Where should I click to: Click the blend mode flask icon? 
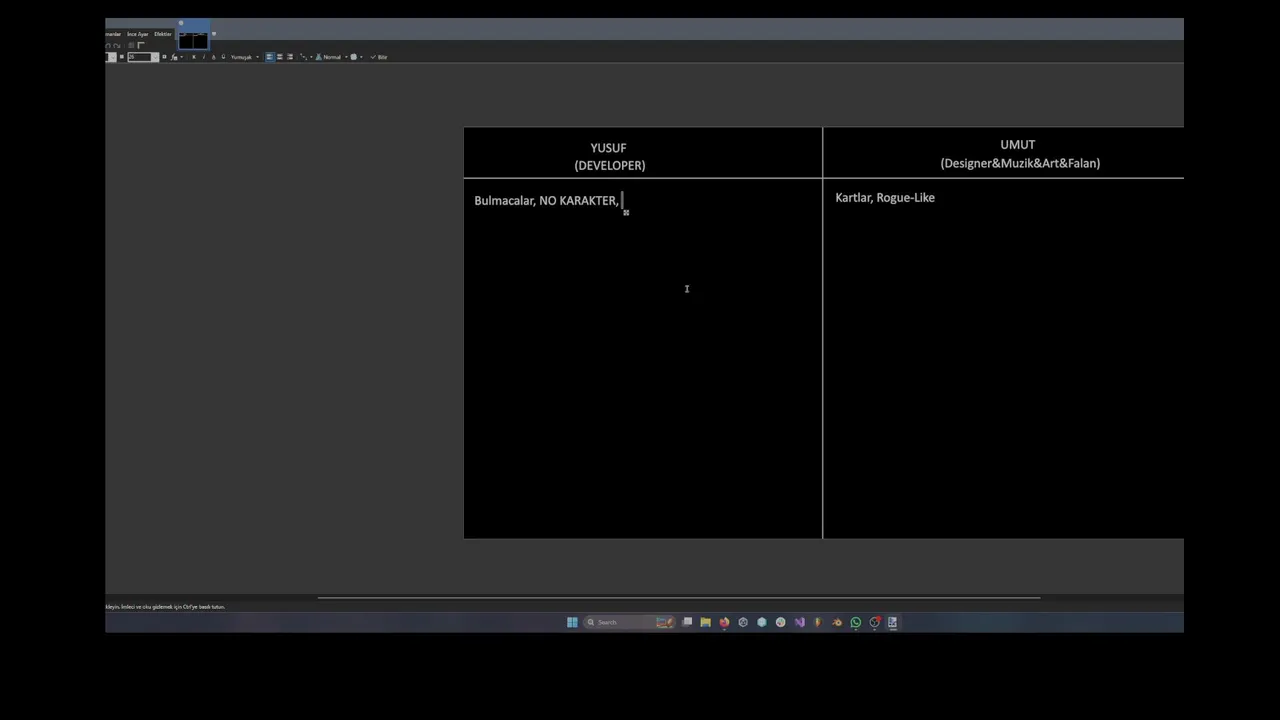tap(318, 57)
